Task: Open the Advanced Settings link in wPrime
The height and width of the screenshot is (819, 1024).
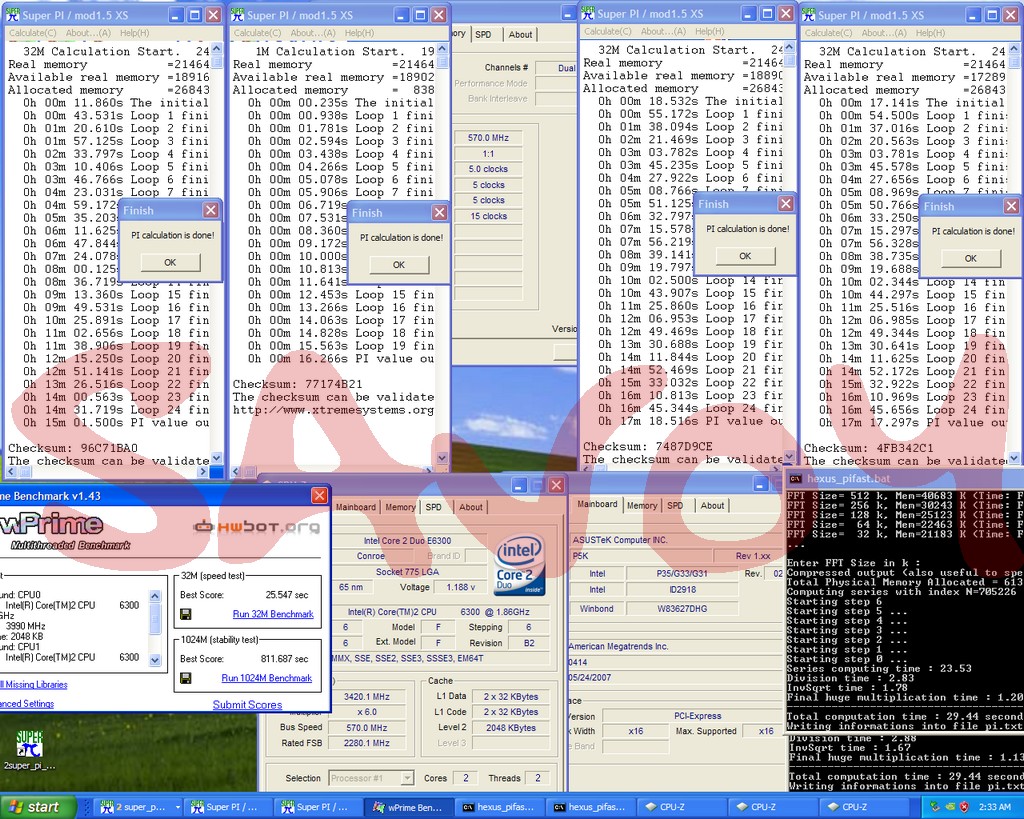Action: (x=27, y=703)
